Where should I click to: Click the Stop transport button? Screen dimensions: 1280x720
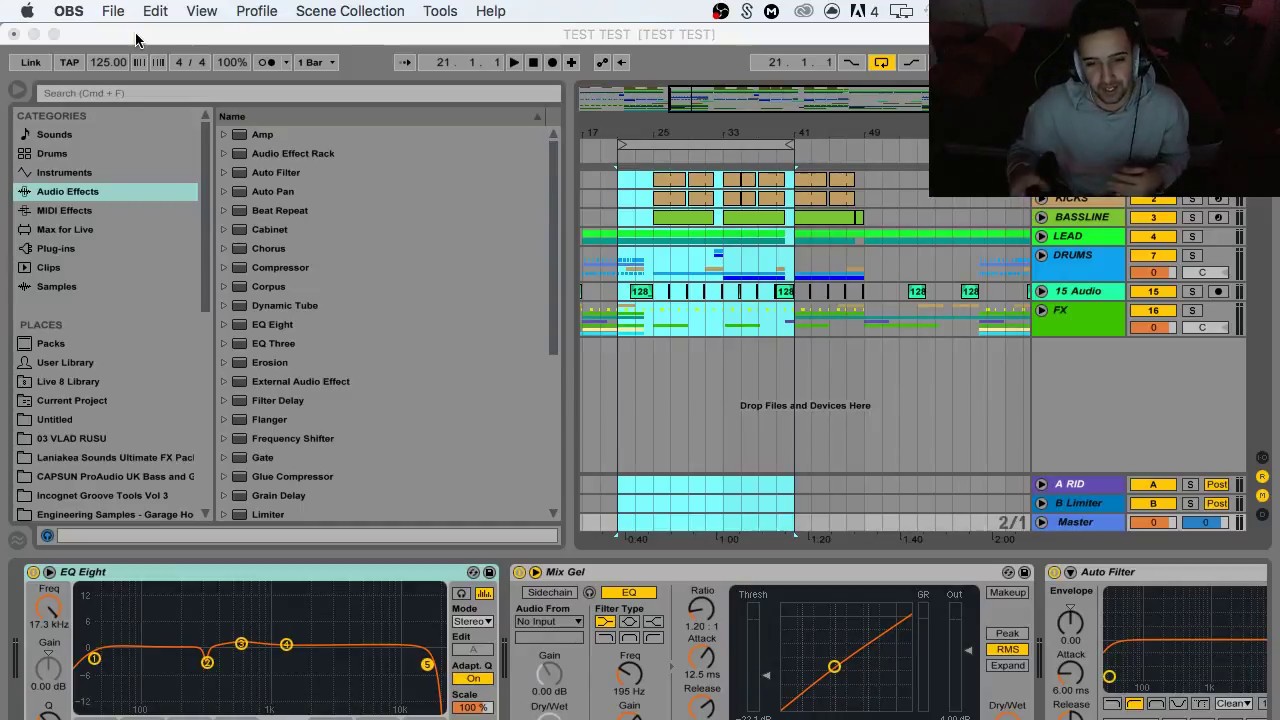click(533, 62)
